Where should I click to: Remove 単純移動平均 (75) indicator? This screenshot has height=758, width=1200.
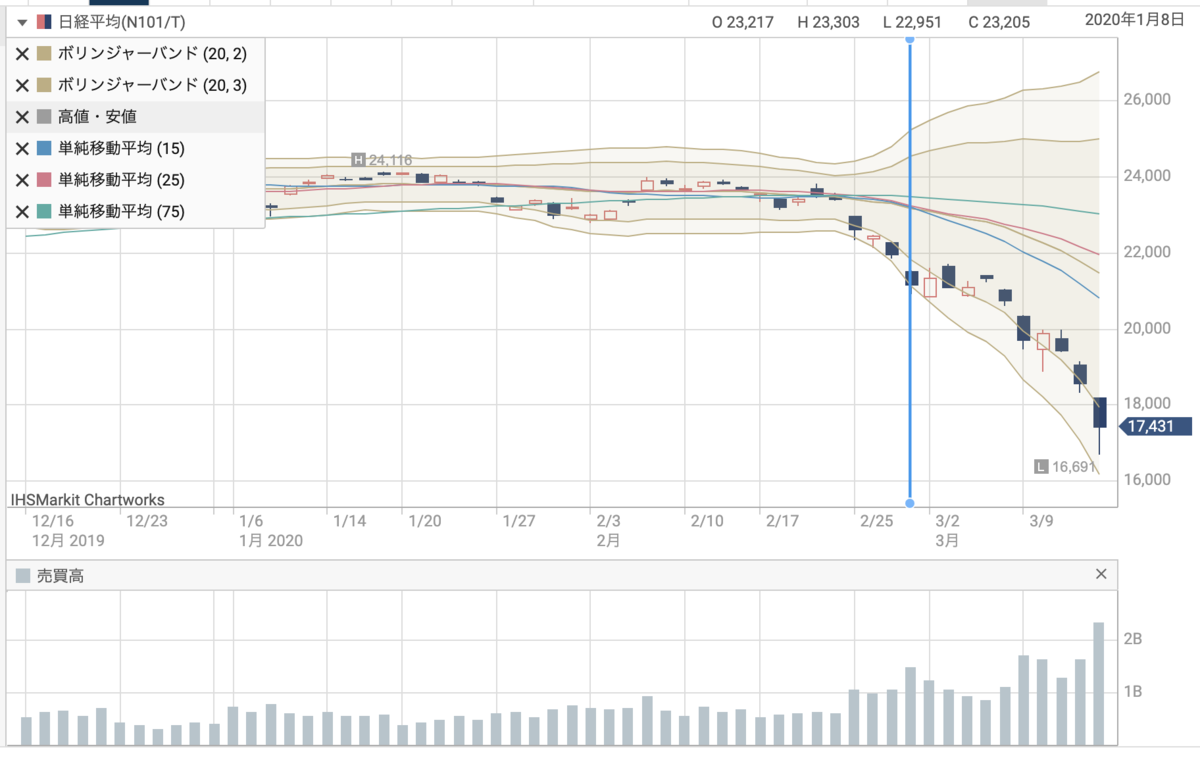click(22, 212)
